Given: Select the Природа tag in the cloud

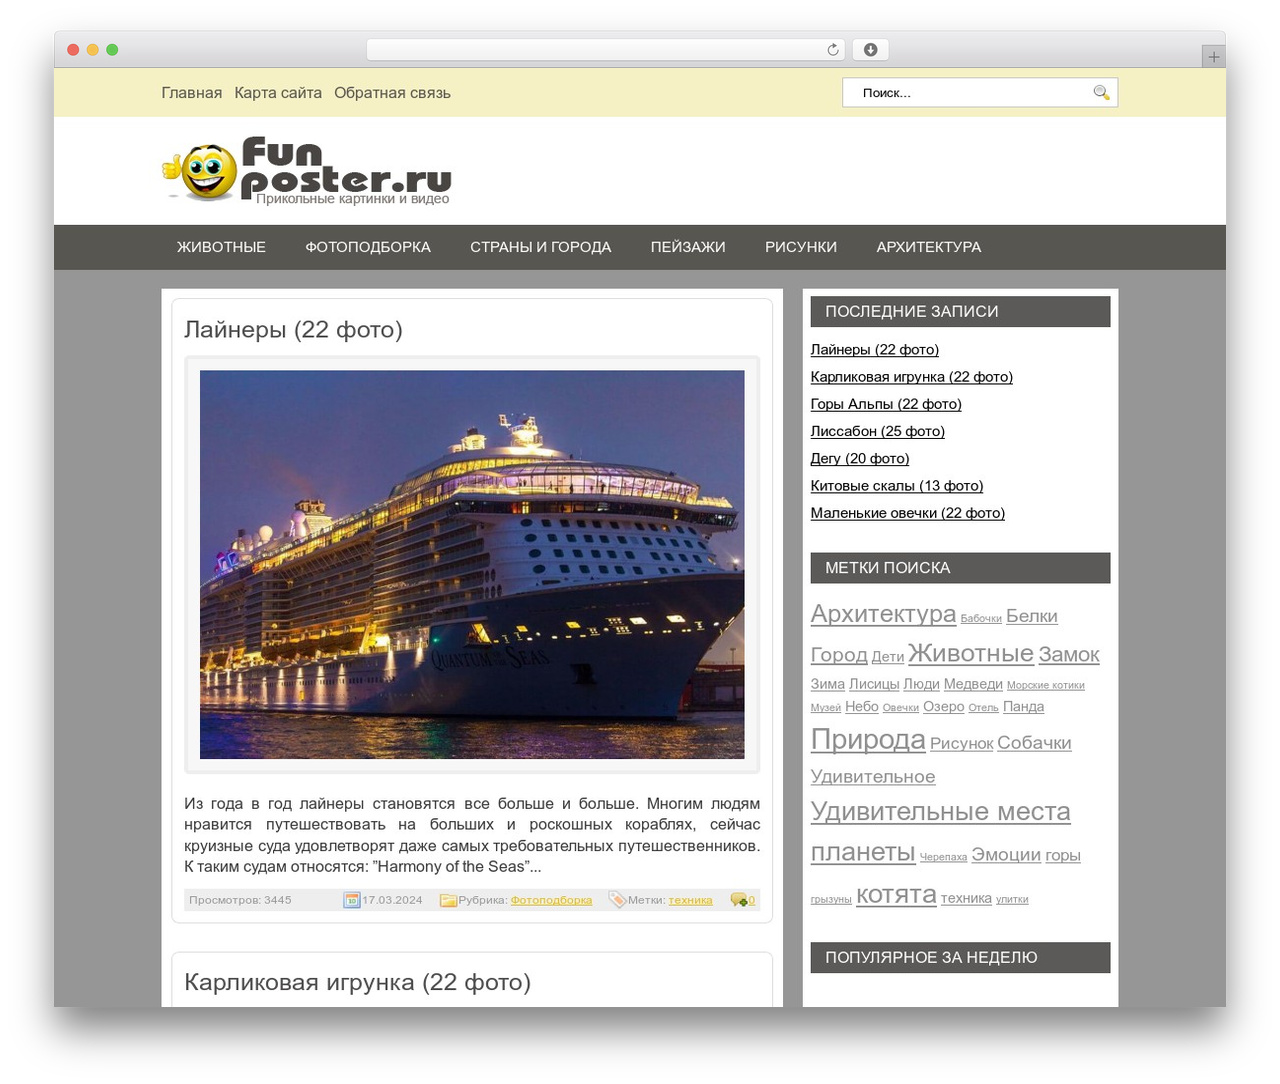Looking at the screenshot, I should 868,739.
